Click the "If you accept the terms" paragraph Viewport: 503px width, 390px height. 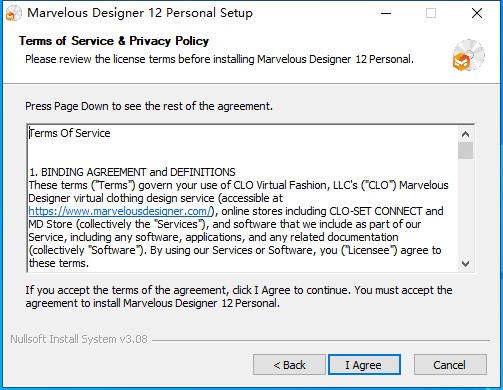pos(239,296)
